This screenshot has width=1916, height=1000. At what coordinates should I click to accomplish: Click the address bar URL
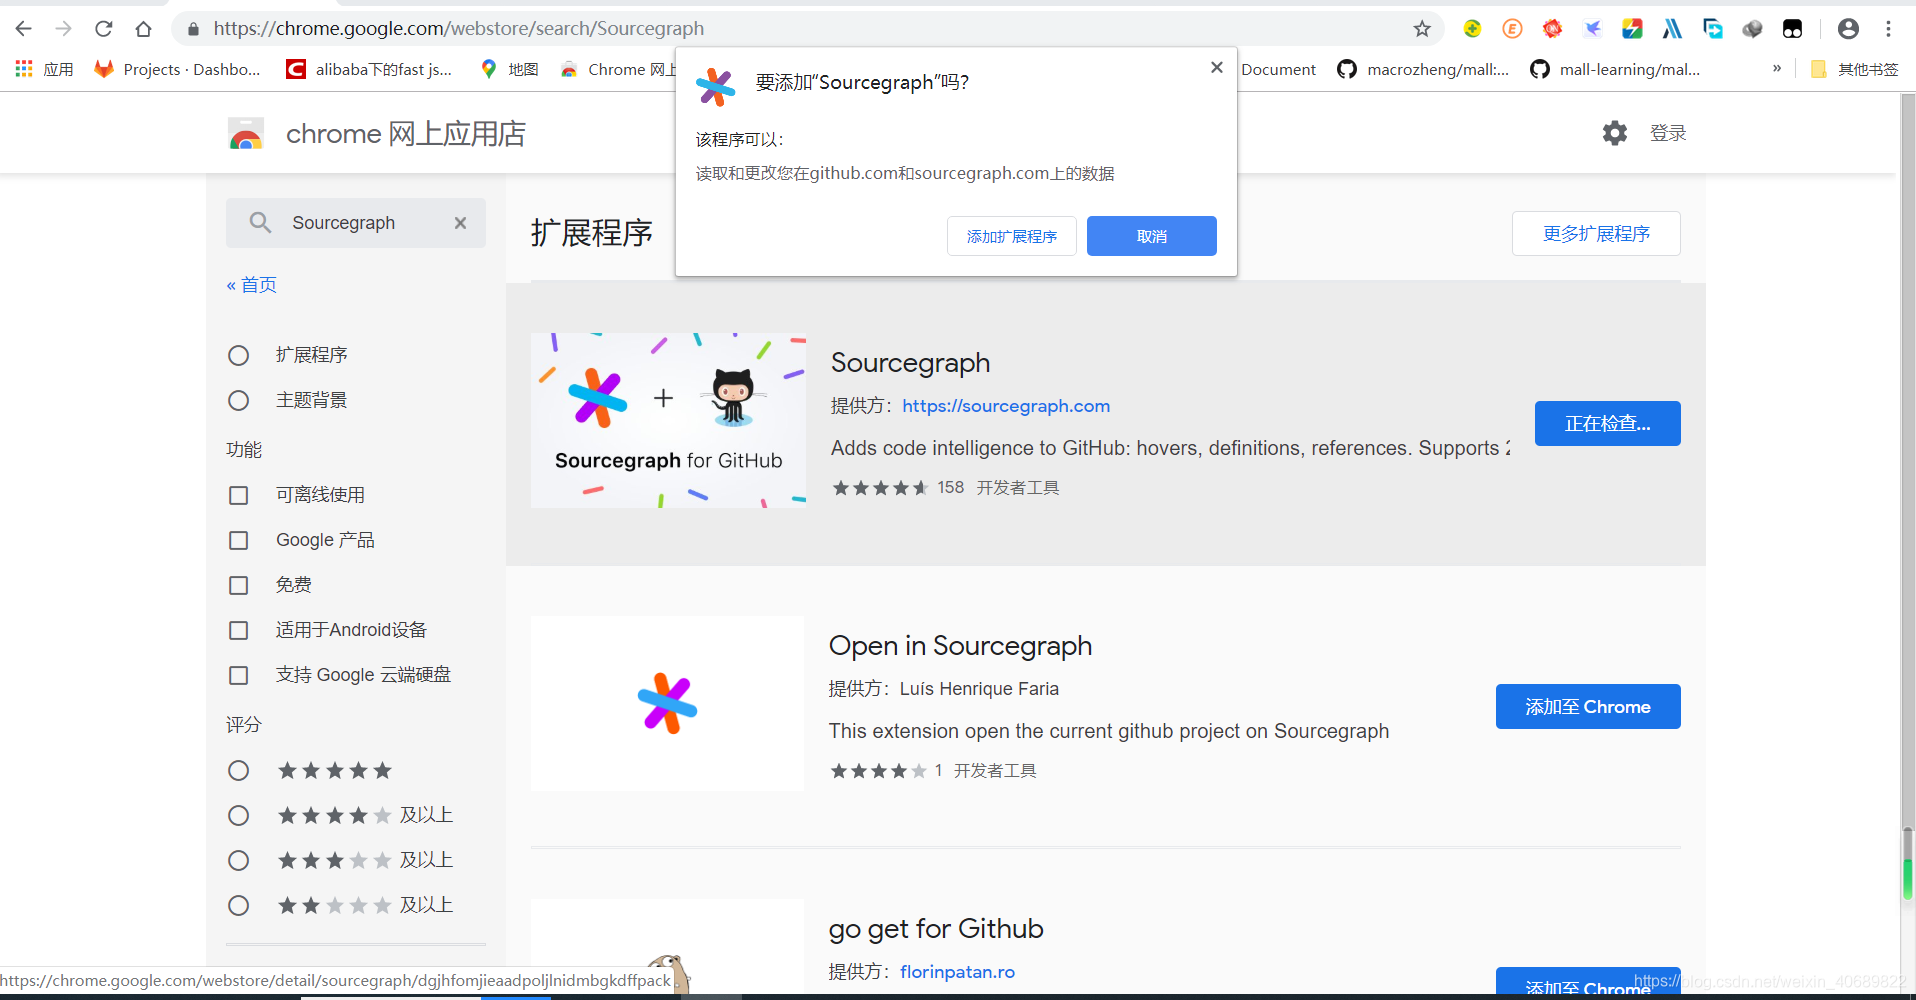(x=459, y=29)
